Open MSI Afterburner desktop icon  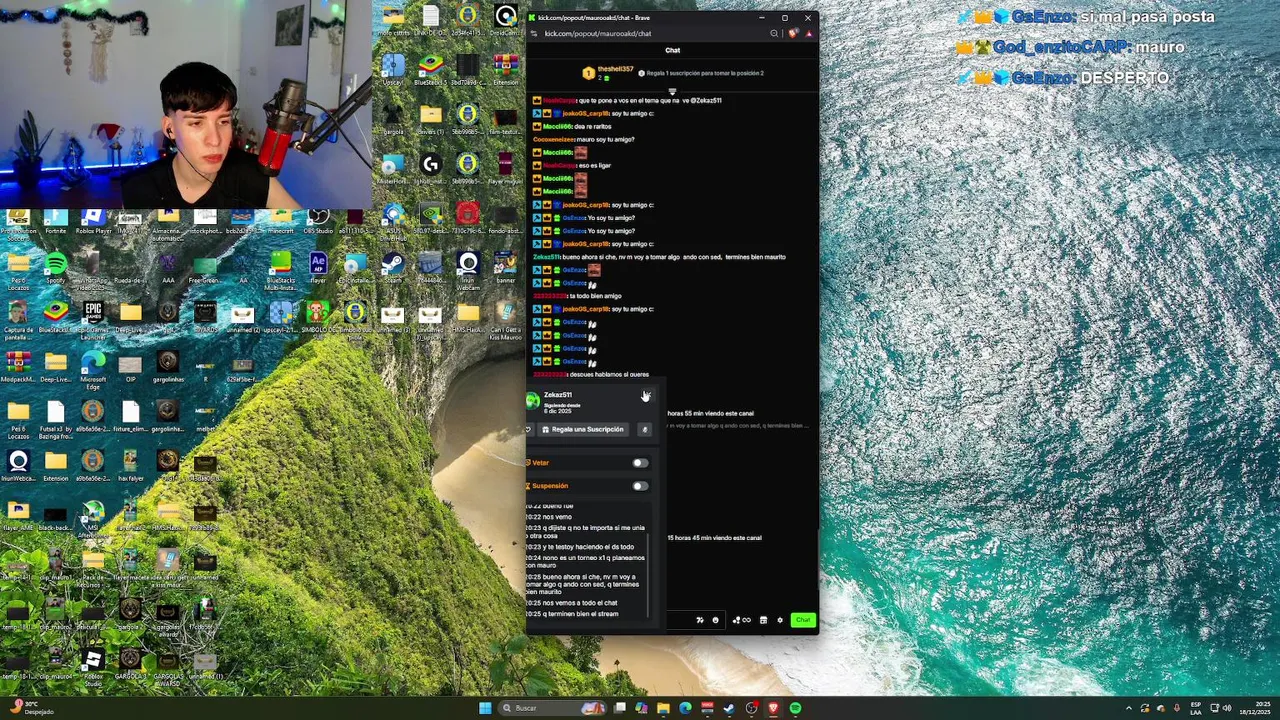click(x=93, y=519)
